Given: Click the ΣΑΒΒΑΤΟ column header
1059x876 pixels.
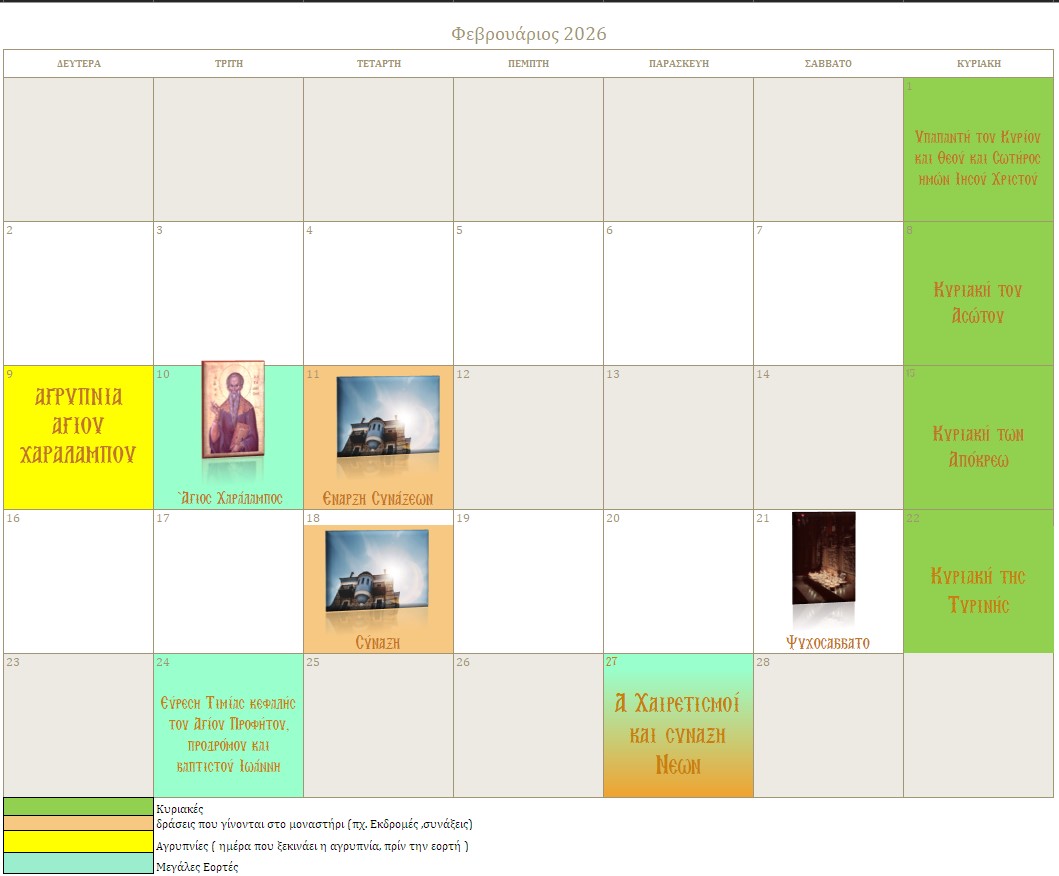Looking at the screenshot, I should click(828, 63).
